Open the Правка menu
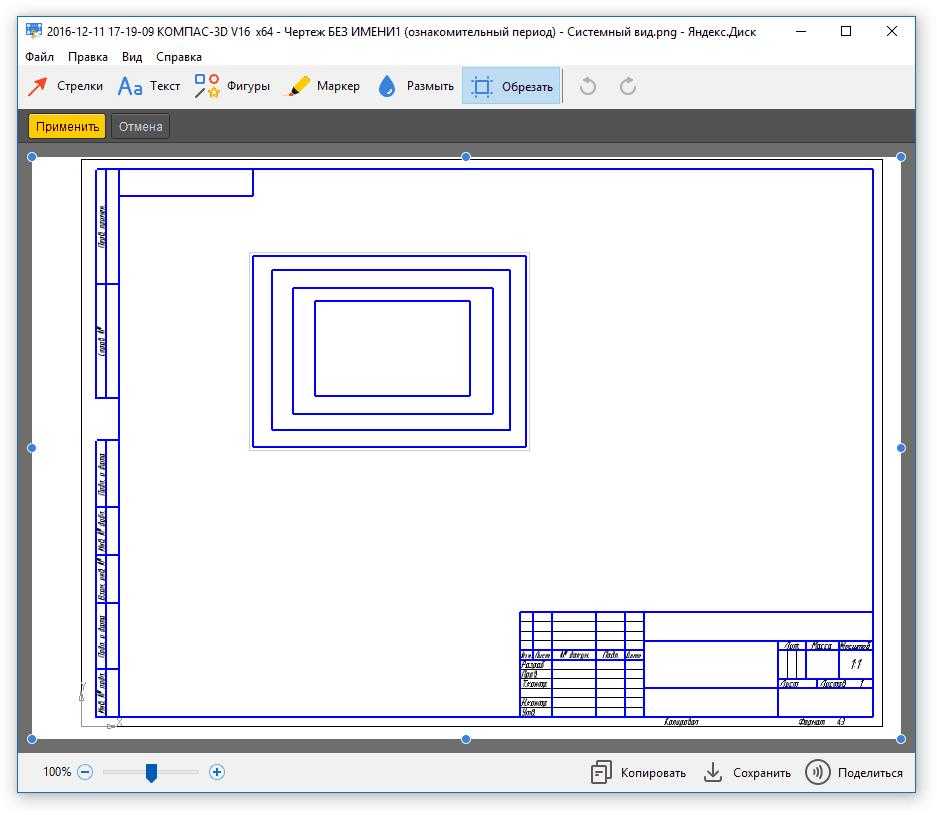 88,57
